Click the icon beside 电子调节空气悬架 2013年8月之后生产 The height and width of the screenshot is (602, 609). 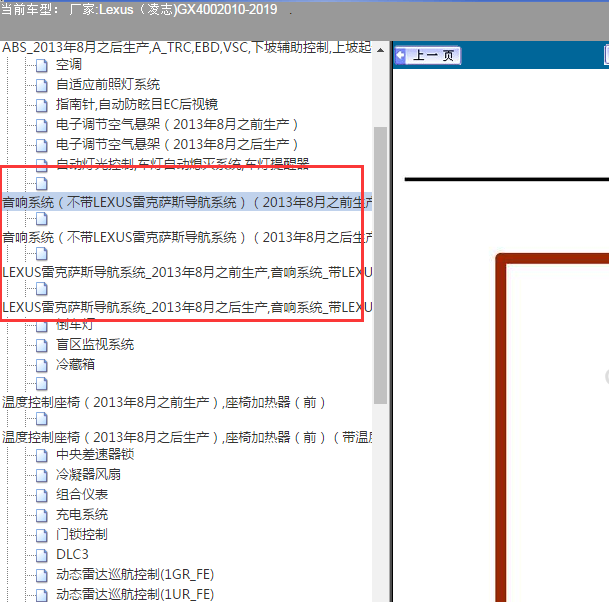click(x=42, y=145)
